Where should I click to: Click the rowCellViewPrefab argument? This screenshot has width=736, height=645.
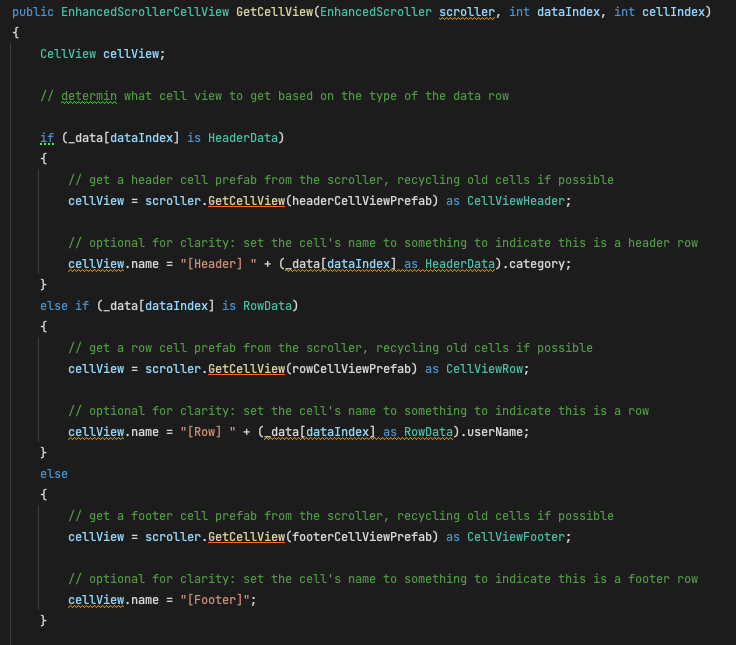point(352,369)
